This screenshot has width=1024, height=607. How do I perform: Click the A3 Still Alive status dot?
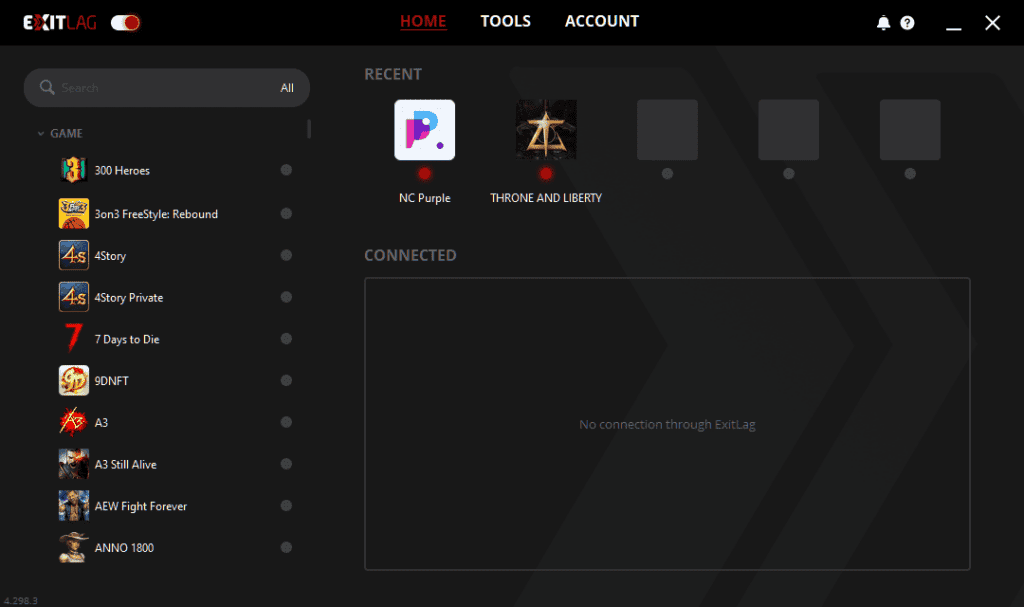click(x=286, y=464)
